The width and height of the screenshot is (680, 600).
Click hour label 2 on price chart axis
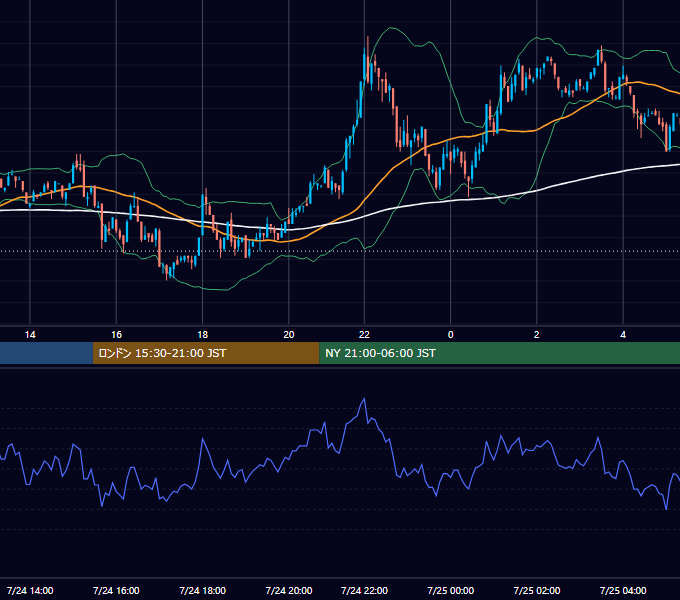pyautogui.click(x=536, y=335)
